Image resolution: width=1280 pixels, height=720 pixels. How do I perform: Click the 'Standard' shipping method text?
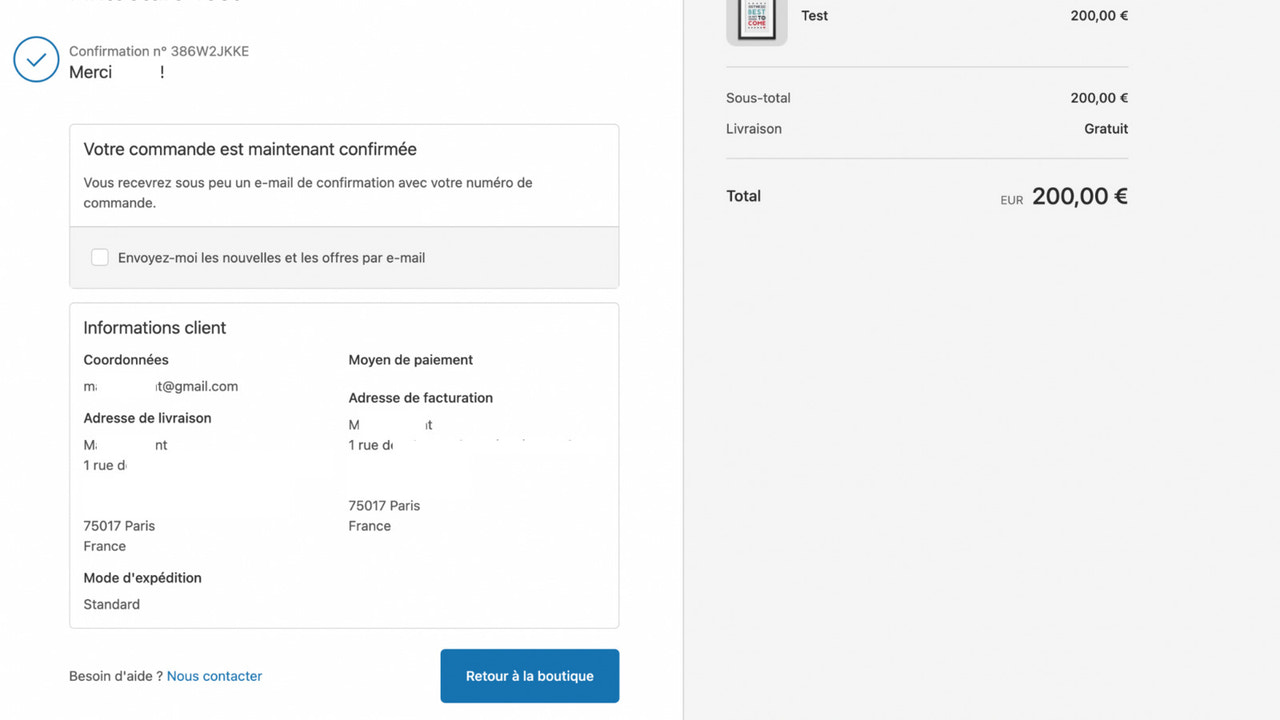coord(112,604)
